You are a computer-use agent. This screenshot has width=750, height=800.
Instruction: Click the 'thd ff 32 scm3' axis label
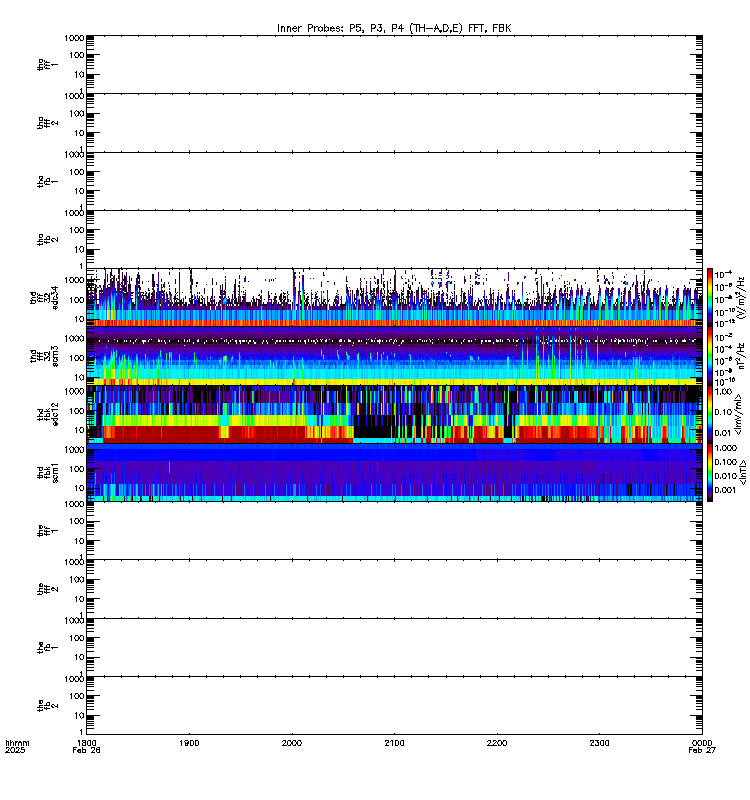44,356
